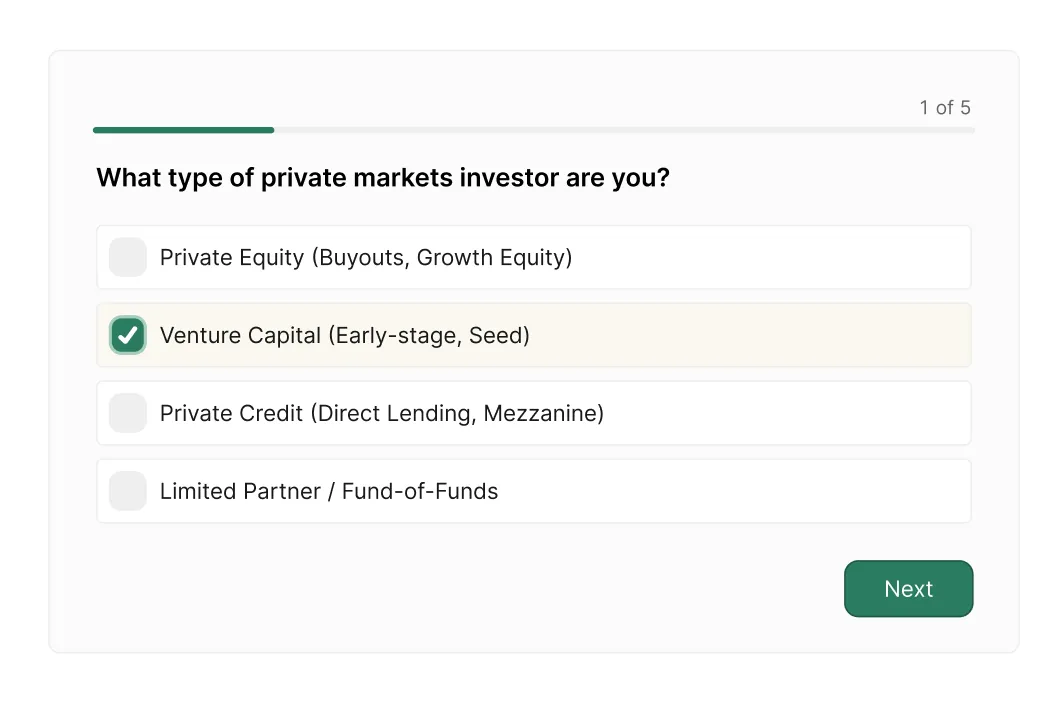The height and width of the screenshot is (701, 1056).
Task: Select the Private Credit (Direct Lending, Mezzanine) checkbox
Action: click(127, 413)
